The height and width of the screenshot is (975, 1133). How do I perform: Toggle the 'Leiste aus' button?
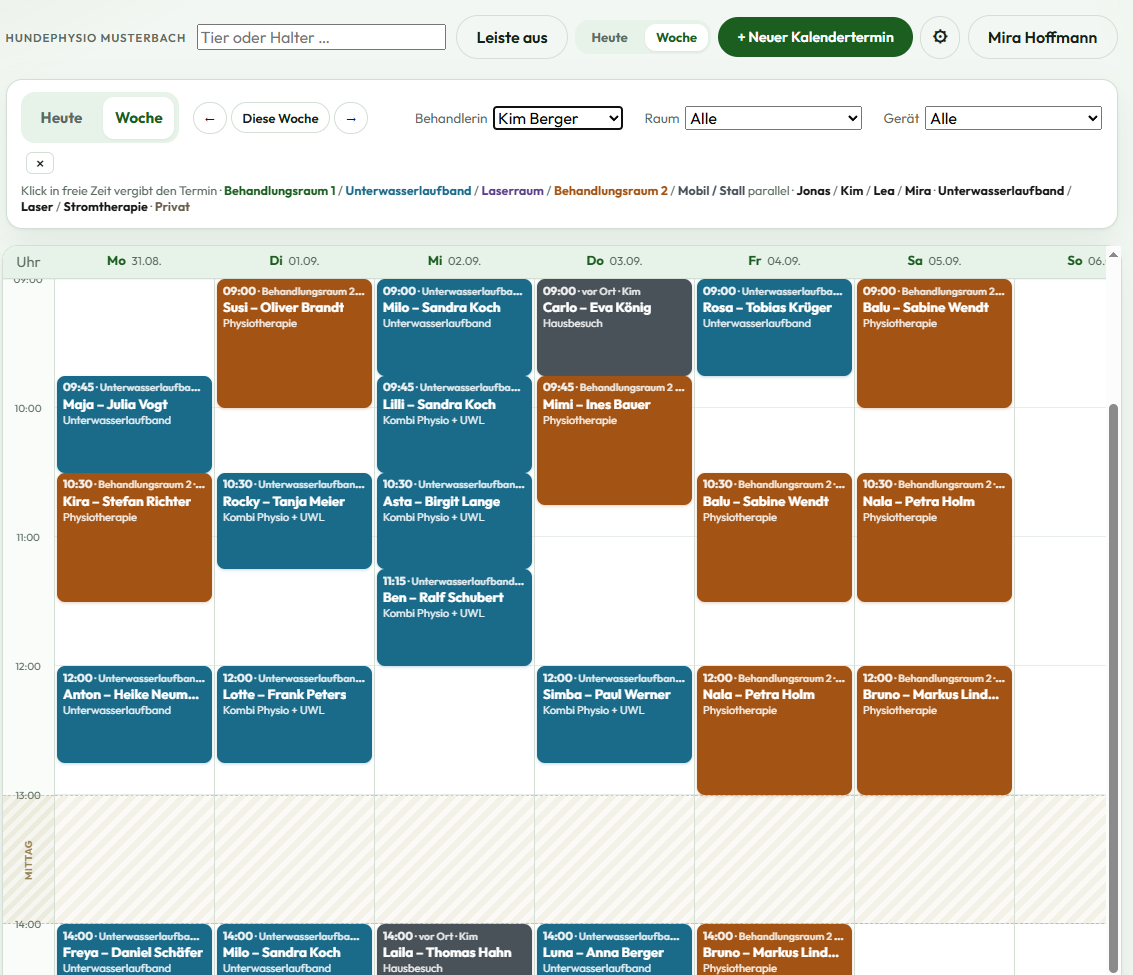[x=512, y=38]
